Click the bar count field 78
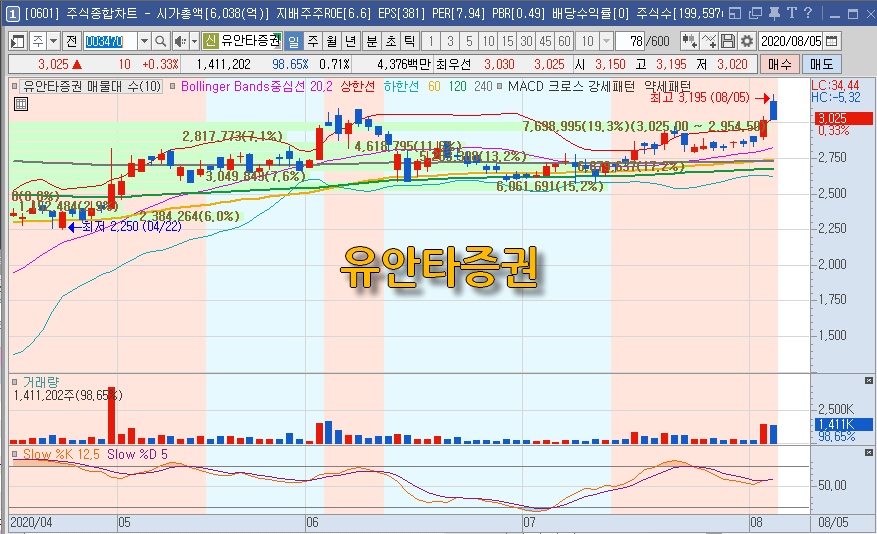The width and height of the screenshot is (877, 534). [x=630, y=41]
